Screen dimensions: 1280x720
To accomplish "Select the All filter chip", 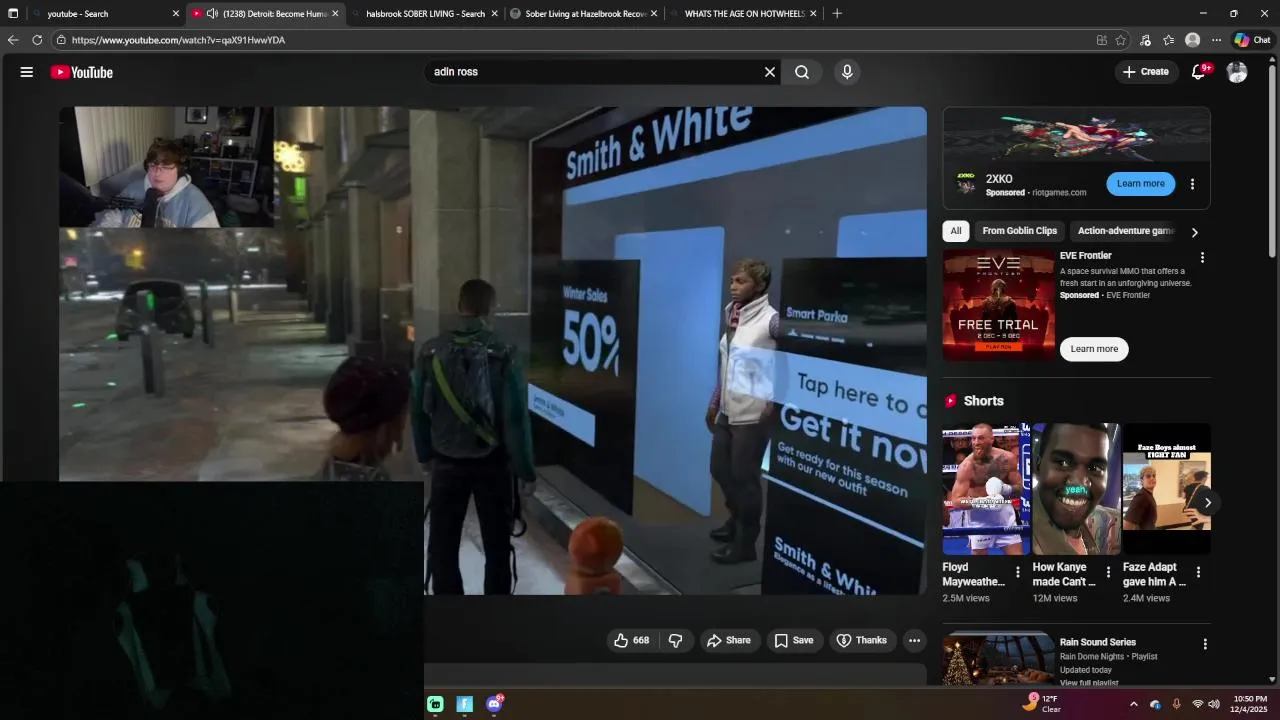I will click(x=956, y=231).
